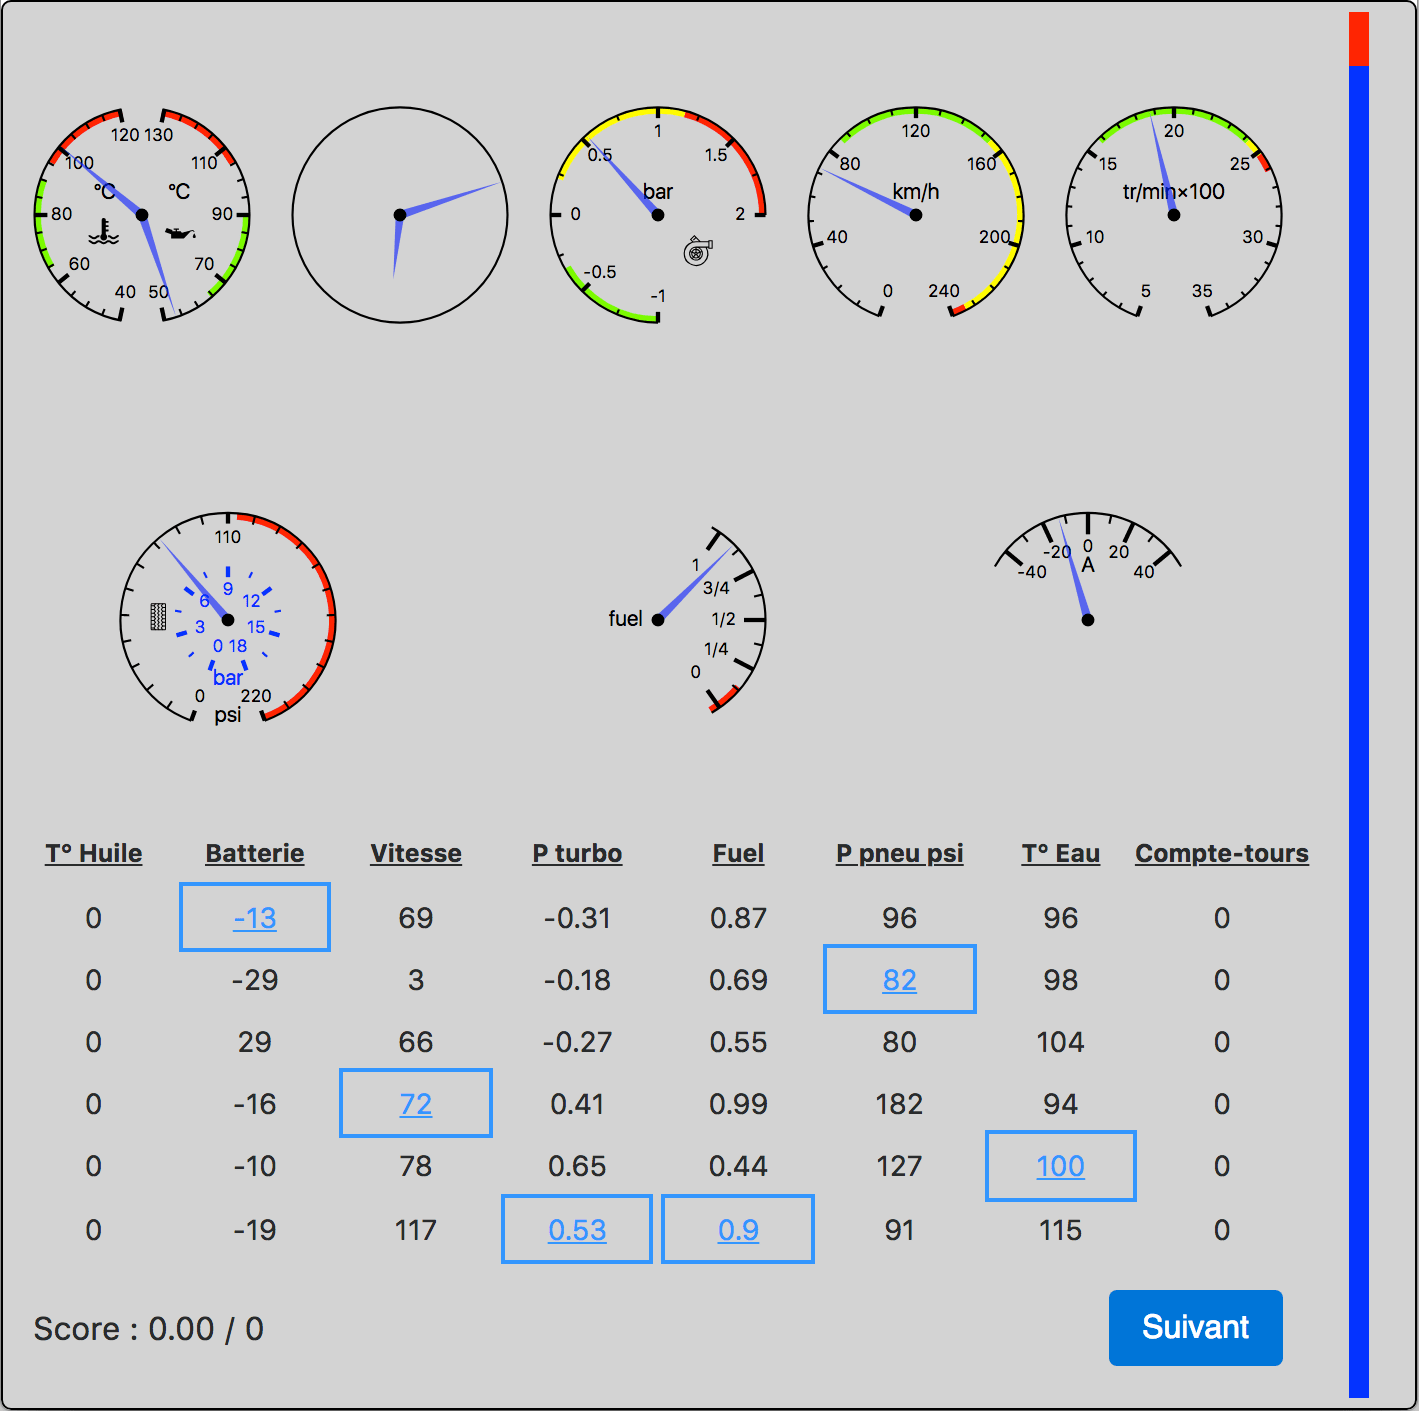This screenshot has width=1419, height=1411.
Task: Pick 0.9 in the Fuel column
Action: (x=738, y=1230)
